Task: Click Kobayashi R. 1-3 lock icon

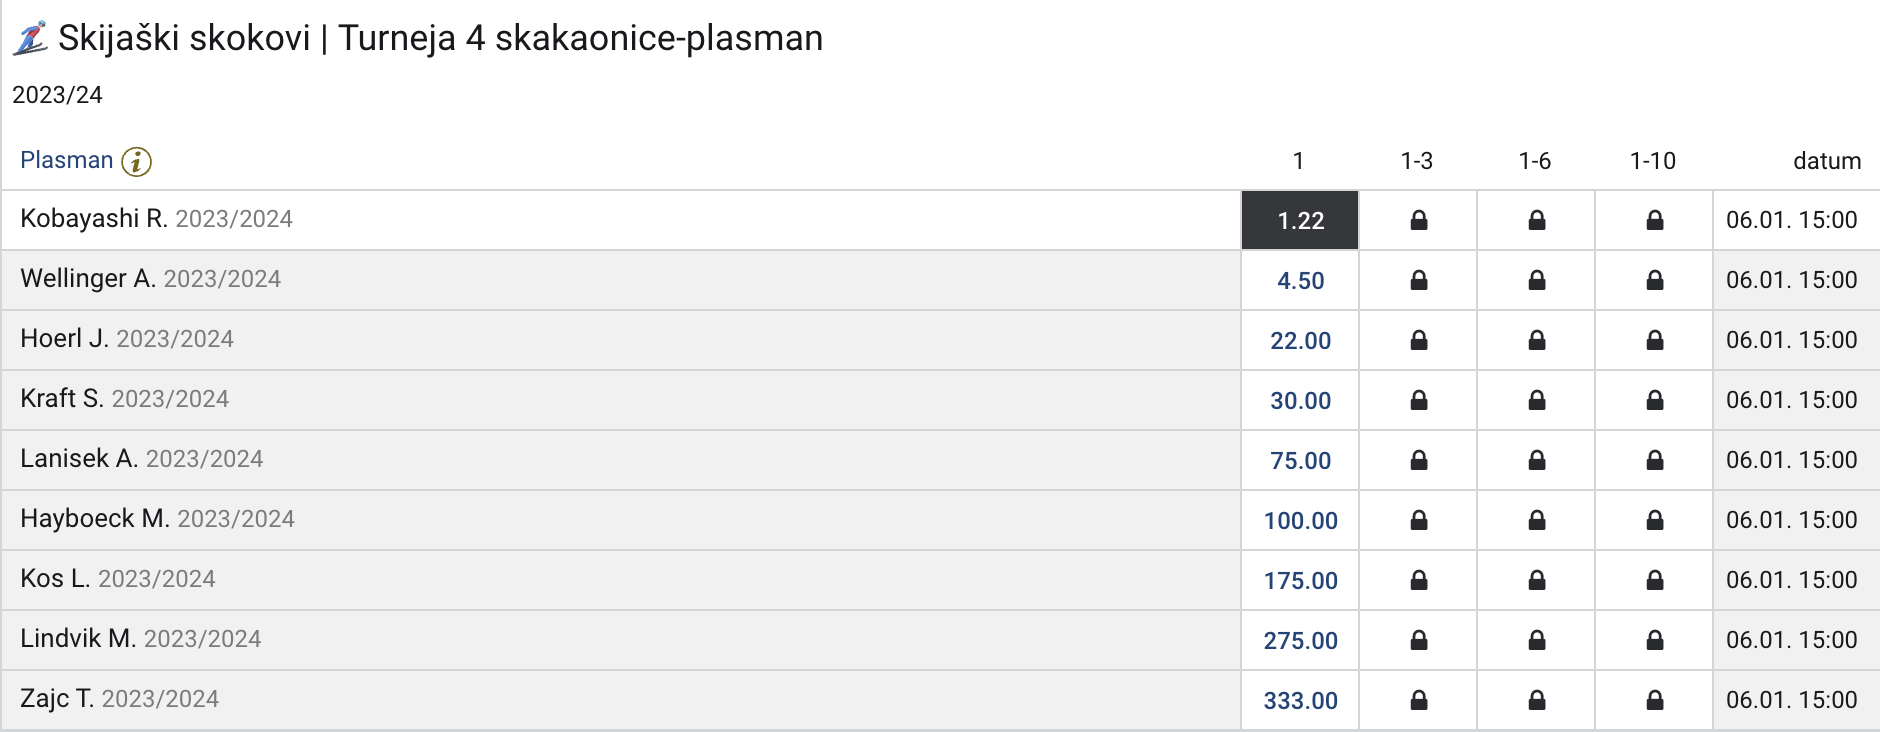Action: click(x=1418, y=220)
